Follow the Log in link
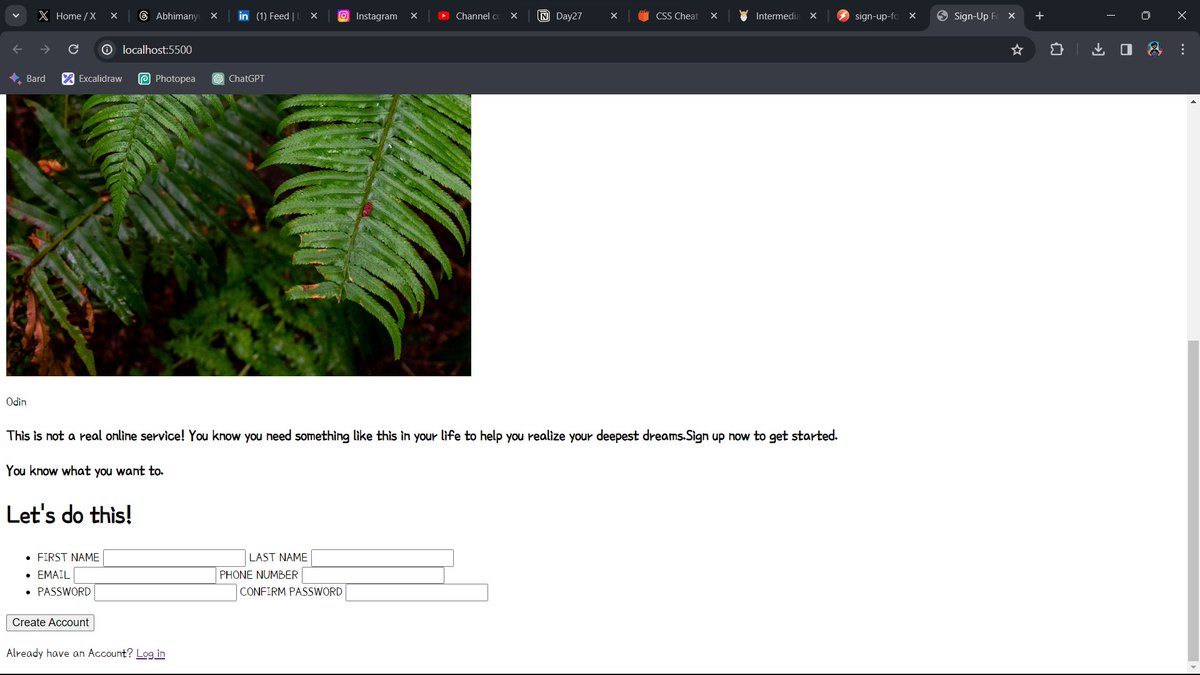 pos(150,653)
